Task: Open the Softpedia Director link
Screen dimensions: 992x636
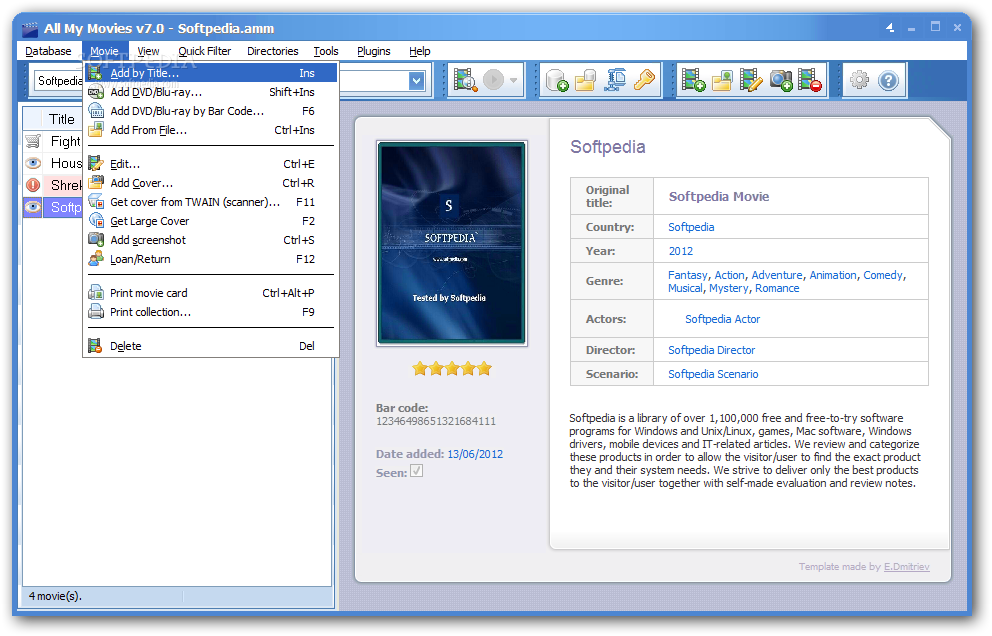Action: click(x=712, y=351)
